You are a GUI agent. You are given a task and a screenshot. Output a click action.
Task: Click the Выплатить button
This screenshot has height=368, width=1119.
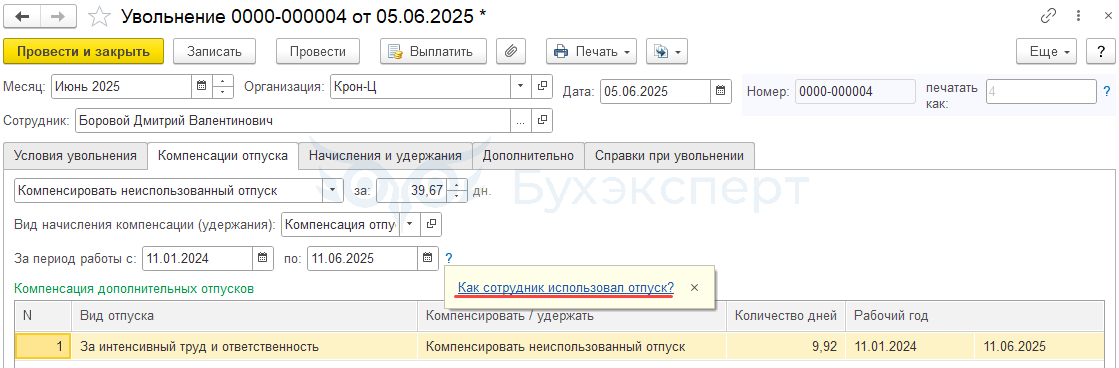pyautogui.click(x=433, y=51)
